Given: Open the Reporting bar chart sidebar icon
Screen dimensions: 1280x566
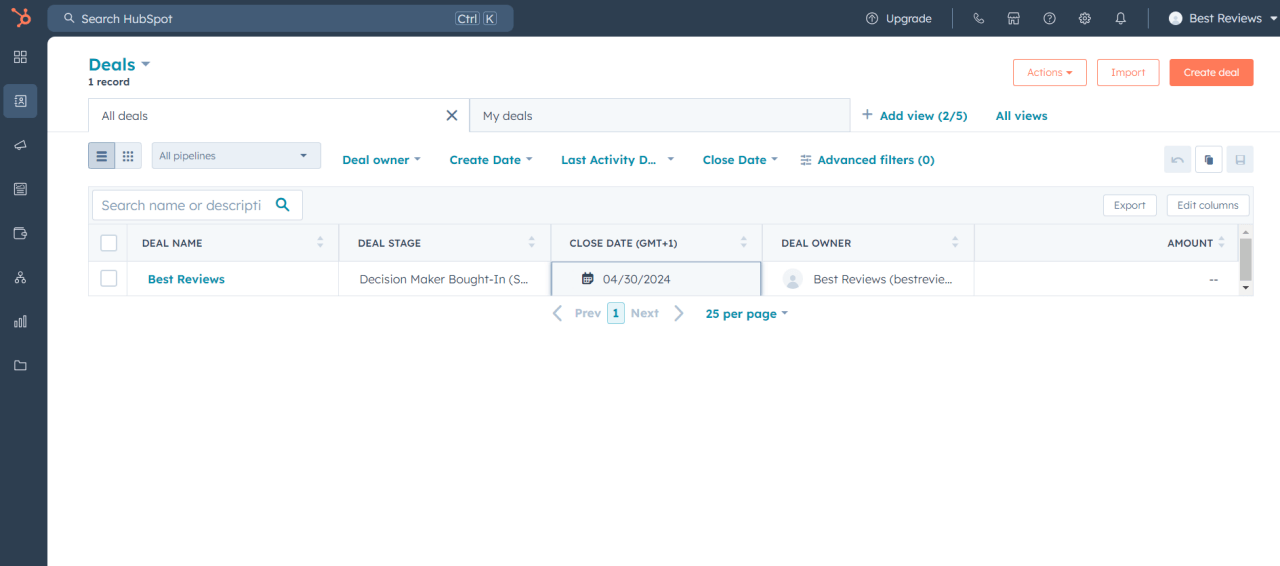Looking at the screenshot, I should tap(20, 321).
